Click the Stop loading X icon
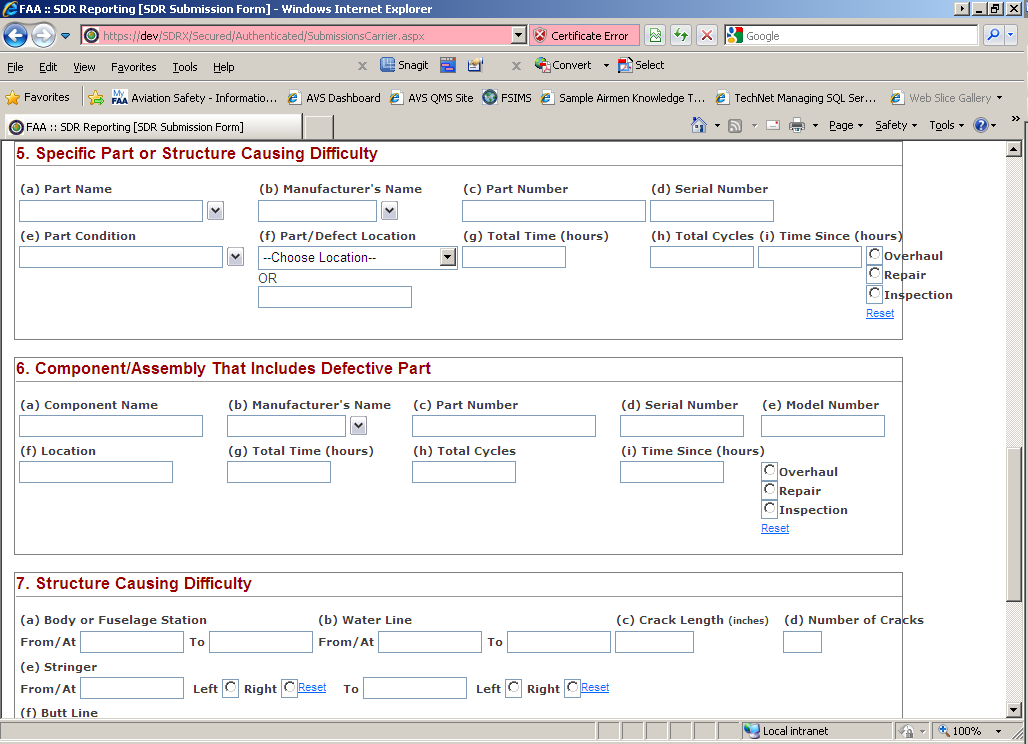The width and height of the screenshot is (1028, 744). pos(707,36)
